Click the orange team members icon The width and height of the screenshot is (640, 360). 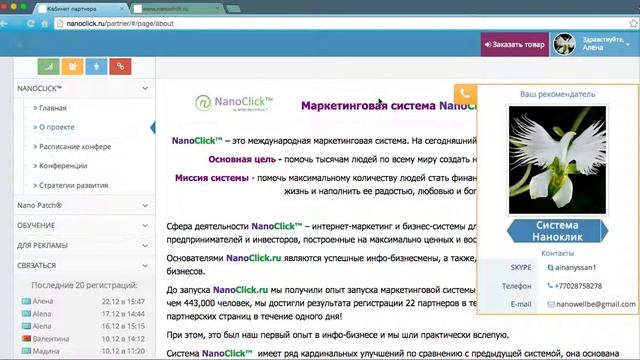click(x=72, y=67)
